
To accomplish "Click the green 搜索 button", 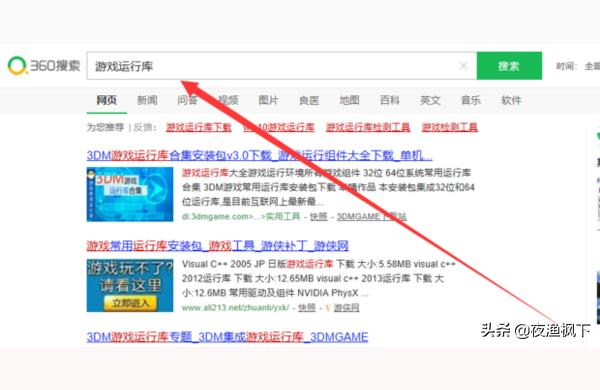I will [509, 66].
